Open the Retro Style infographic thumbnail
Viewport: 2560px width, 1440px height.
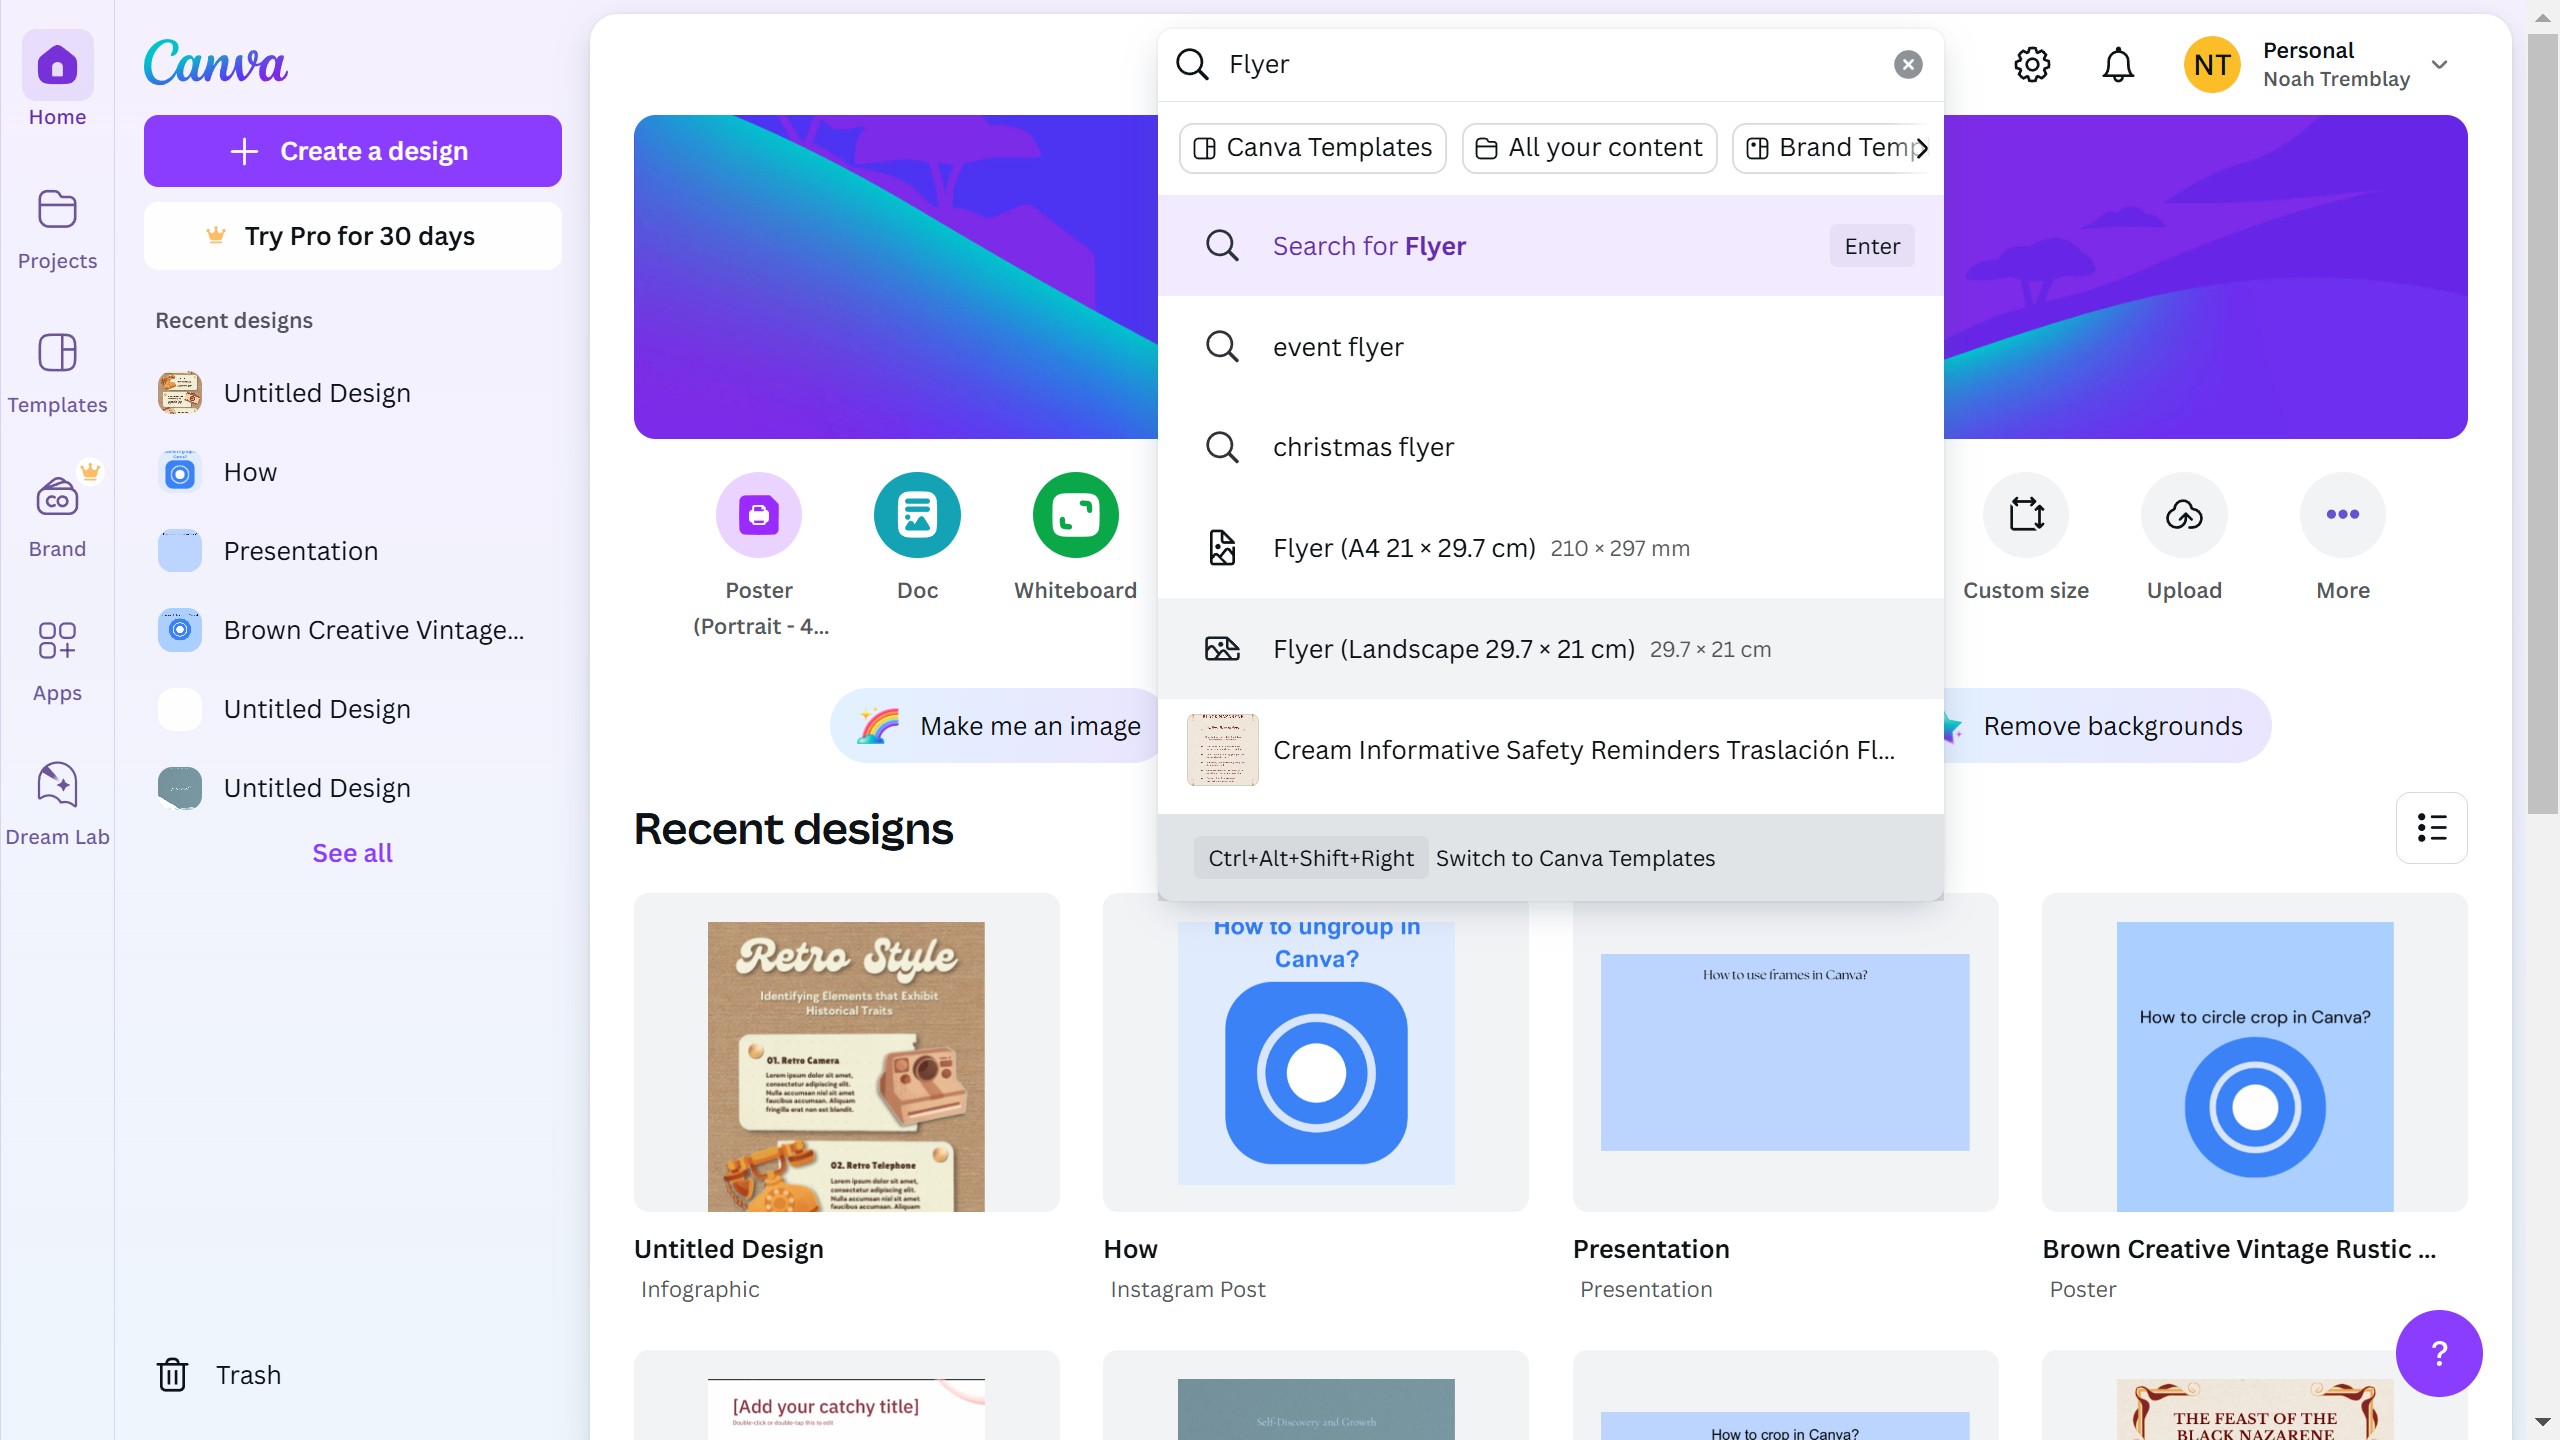846,1065
